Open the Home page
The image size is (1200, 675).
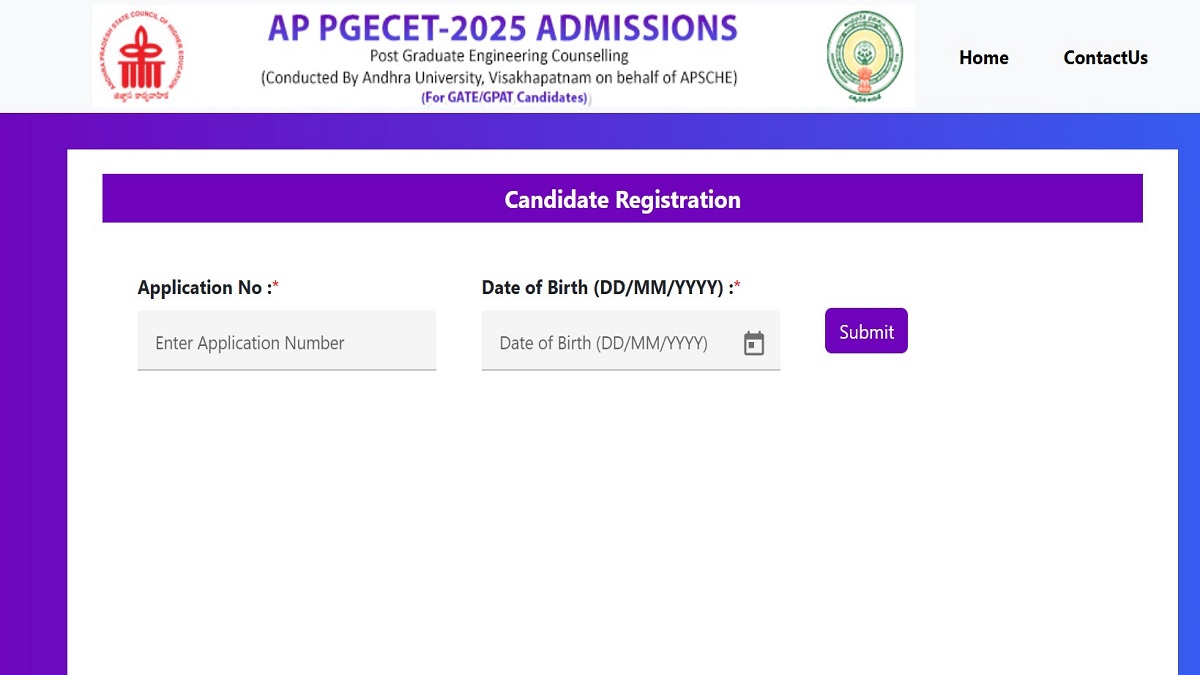[983, 58]
